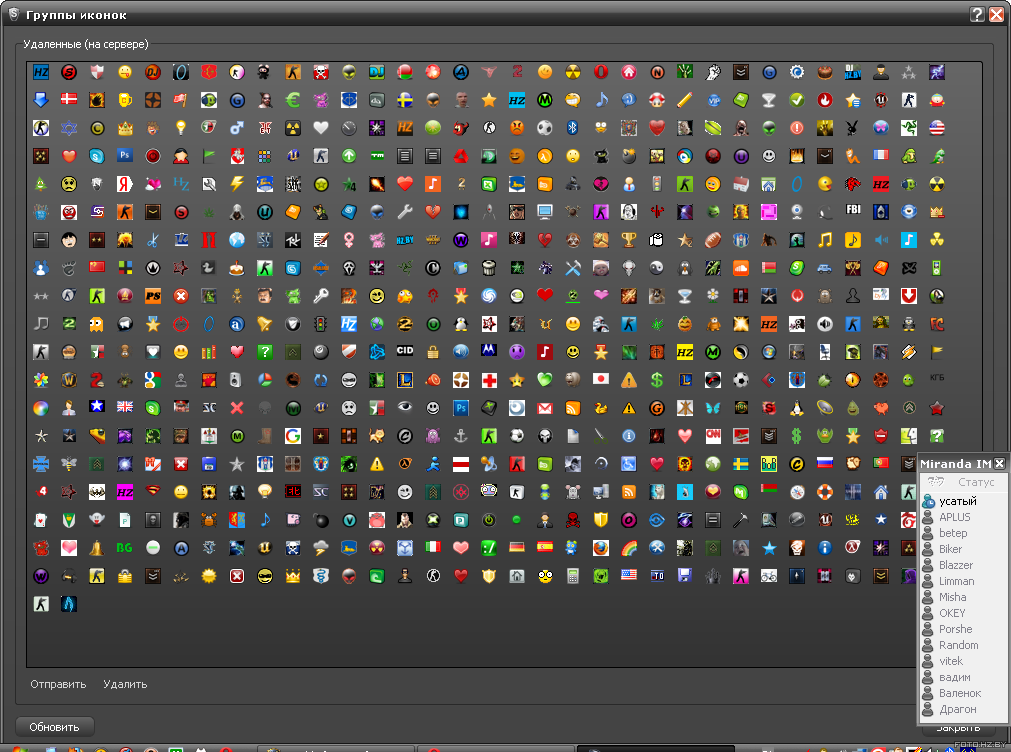
Task: Select contact Misha in Miranda IM
Action: [952, 597]
